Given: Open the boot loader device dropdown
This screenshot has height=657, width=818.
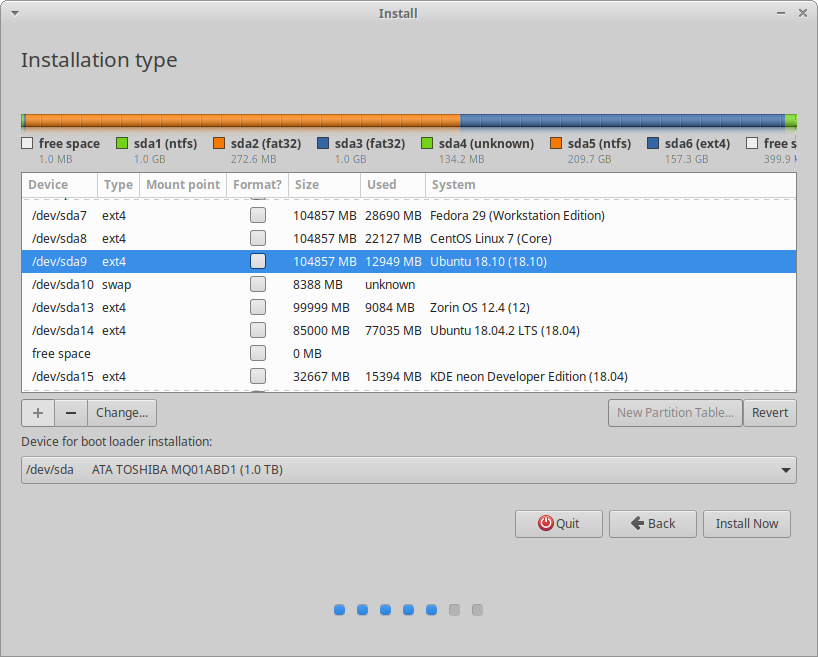Looking at the screenshot, I should click(408, 469).
